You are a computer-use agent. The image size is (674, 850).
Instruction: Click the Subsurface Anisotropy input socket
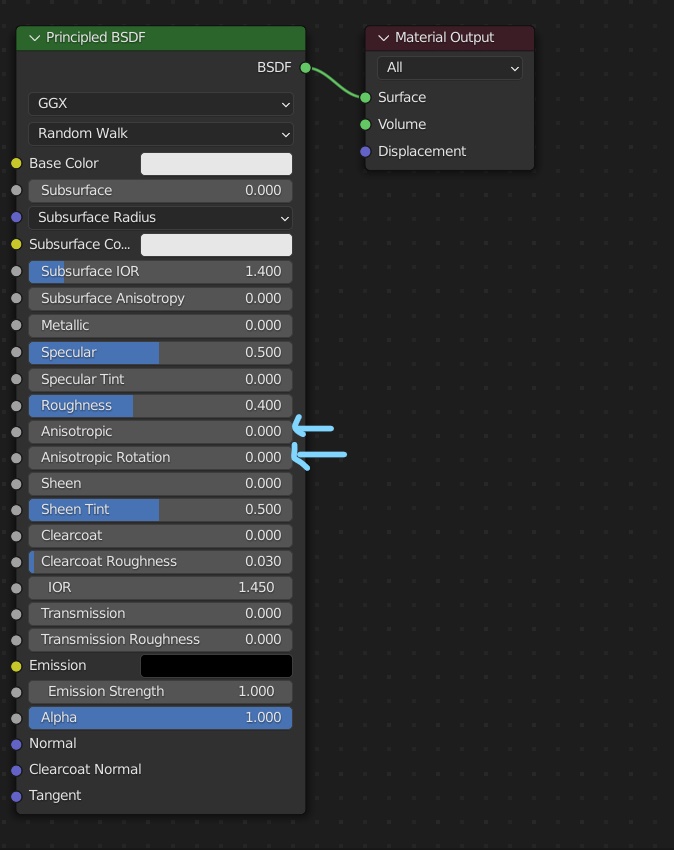tap(16, 298)
